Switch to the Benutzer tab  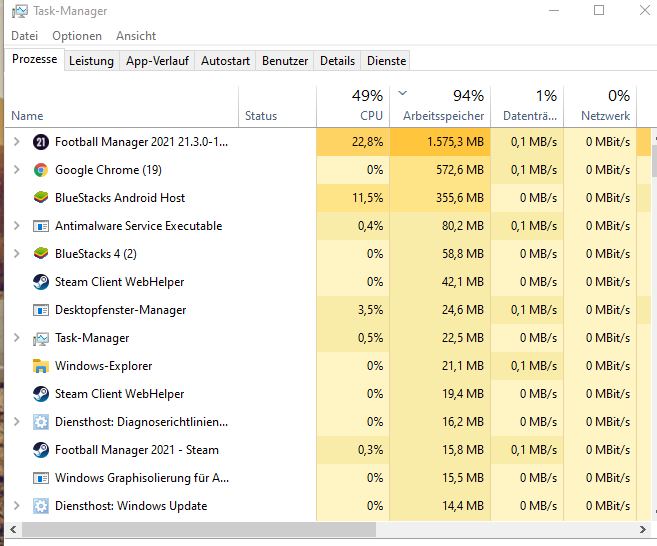tap(285, 61)
